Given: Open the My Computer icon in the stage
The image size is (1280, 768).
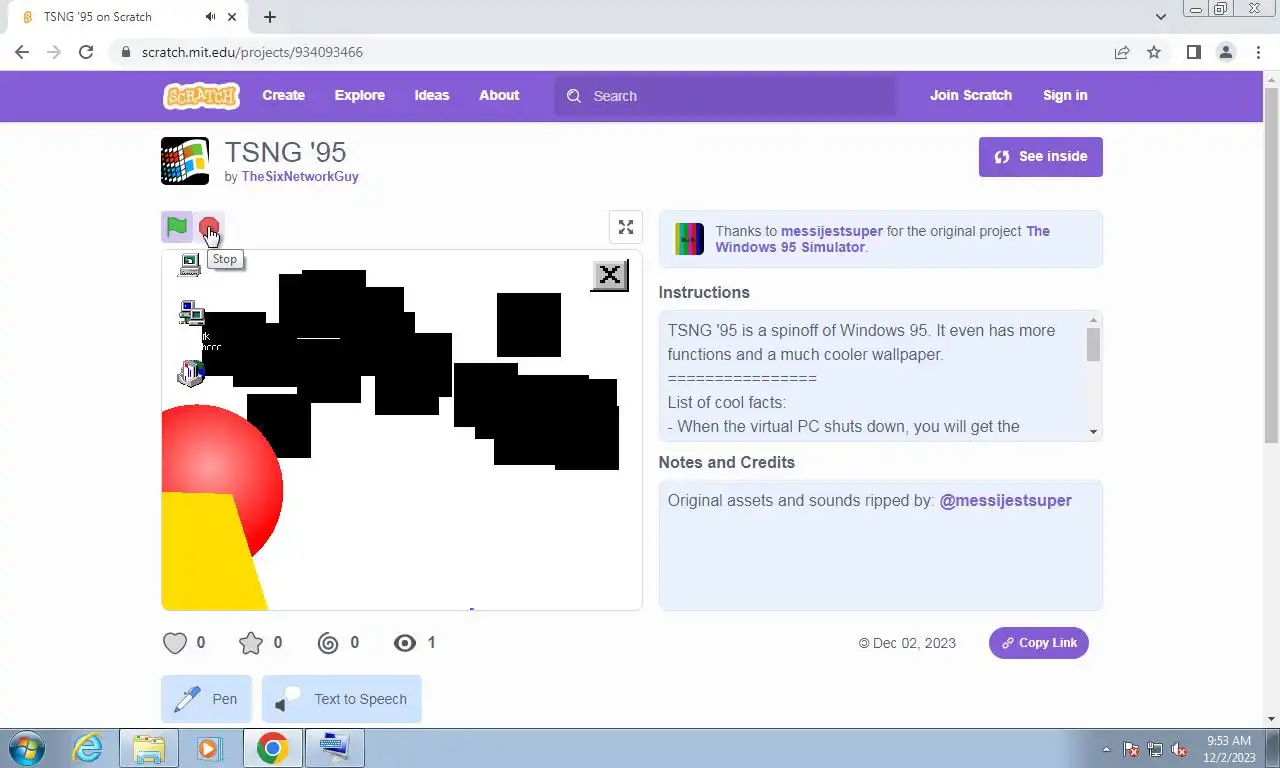Looking at the screenshot, I should point(189,264).
